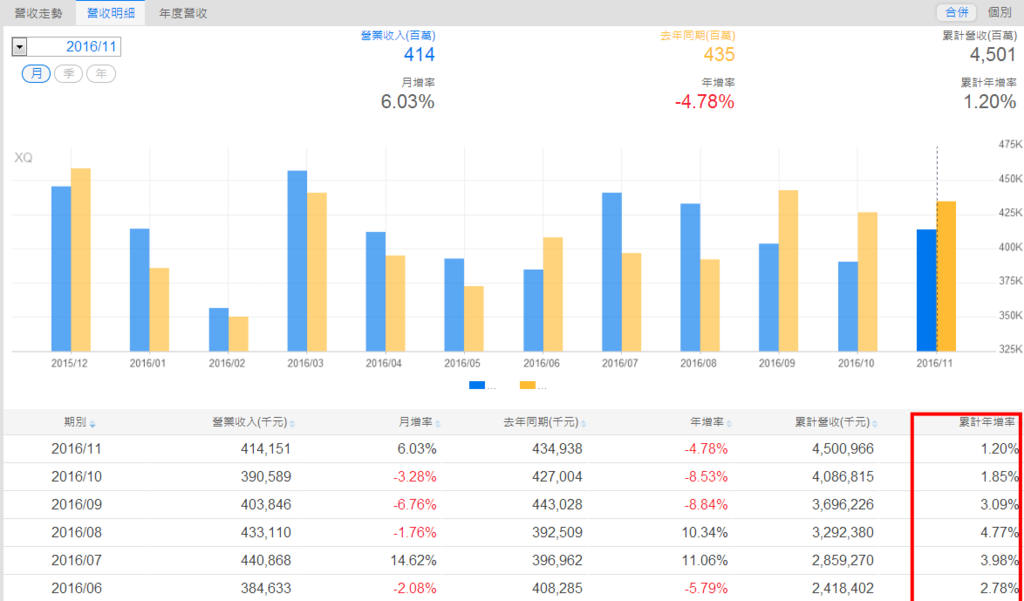The image size is (1024, 601).
Task: Click the 2016/11 row period cell
Action: (76, 449)
